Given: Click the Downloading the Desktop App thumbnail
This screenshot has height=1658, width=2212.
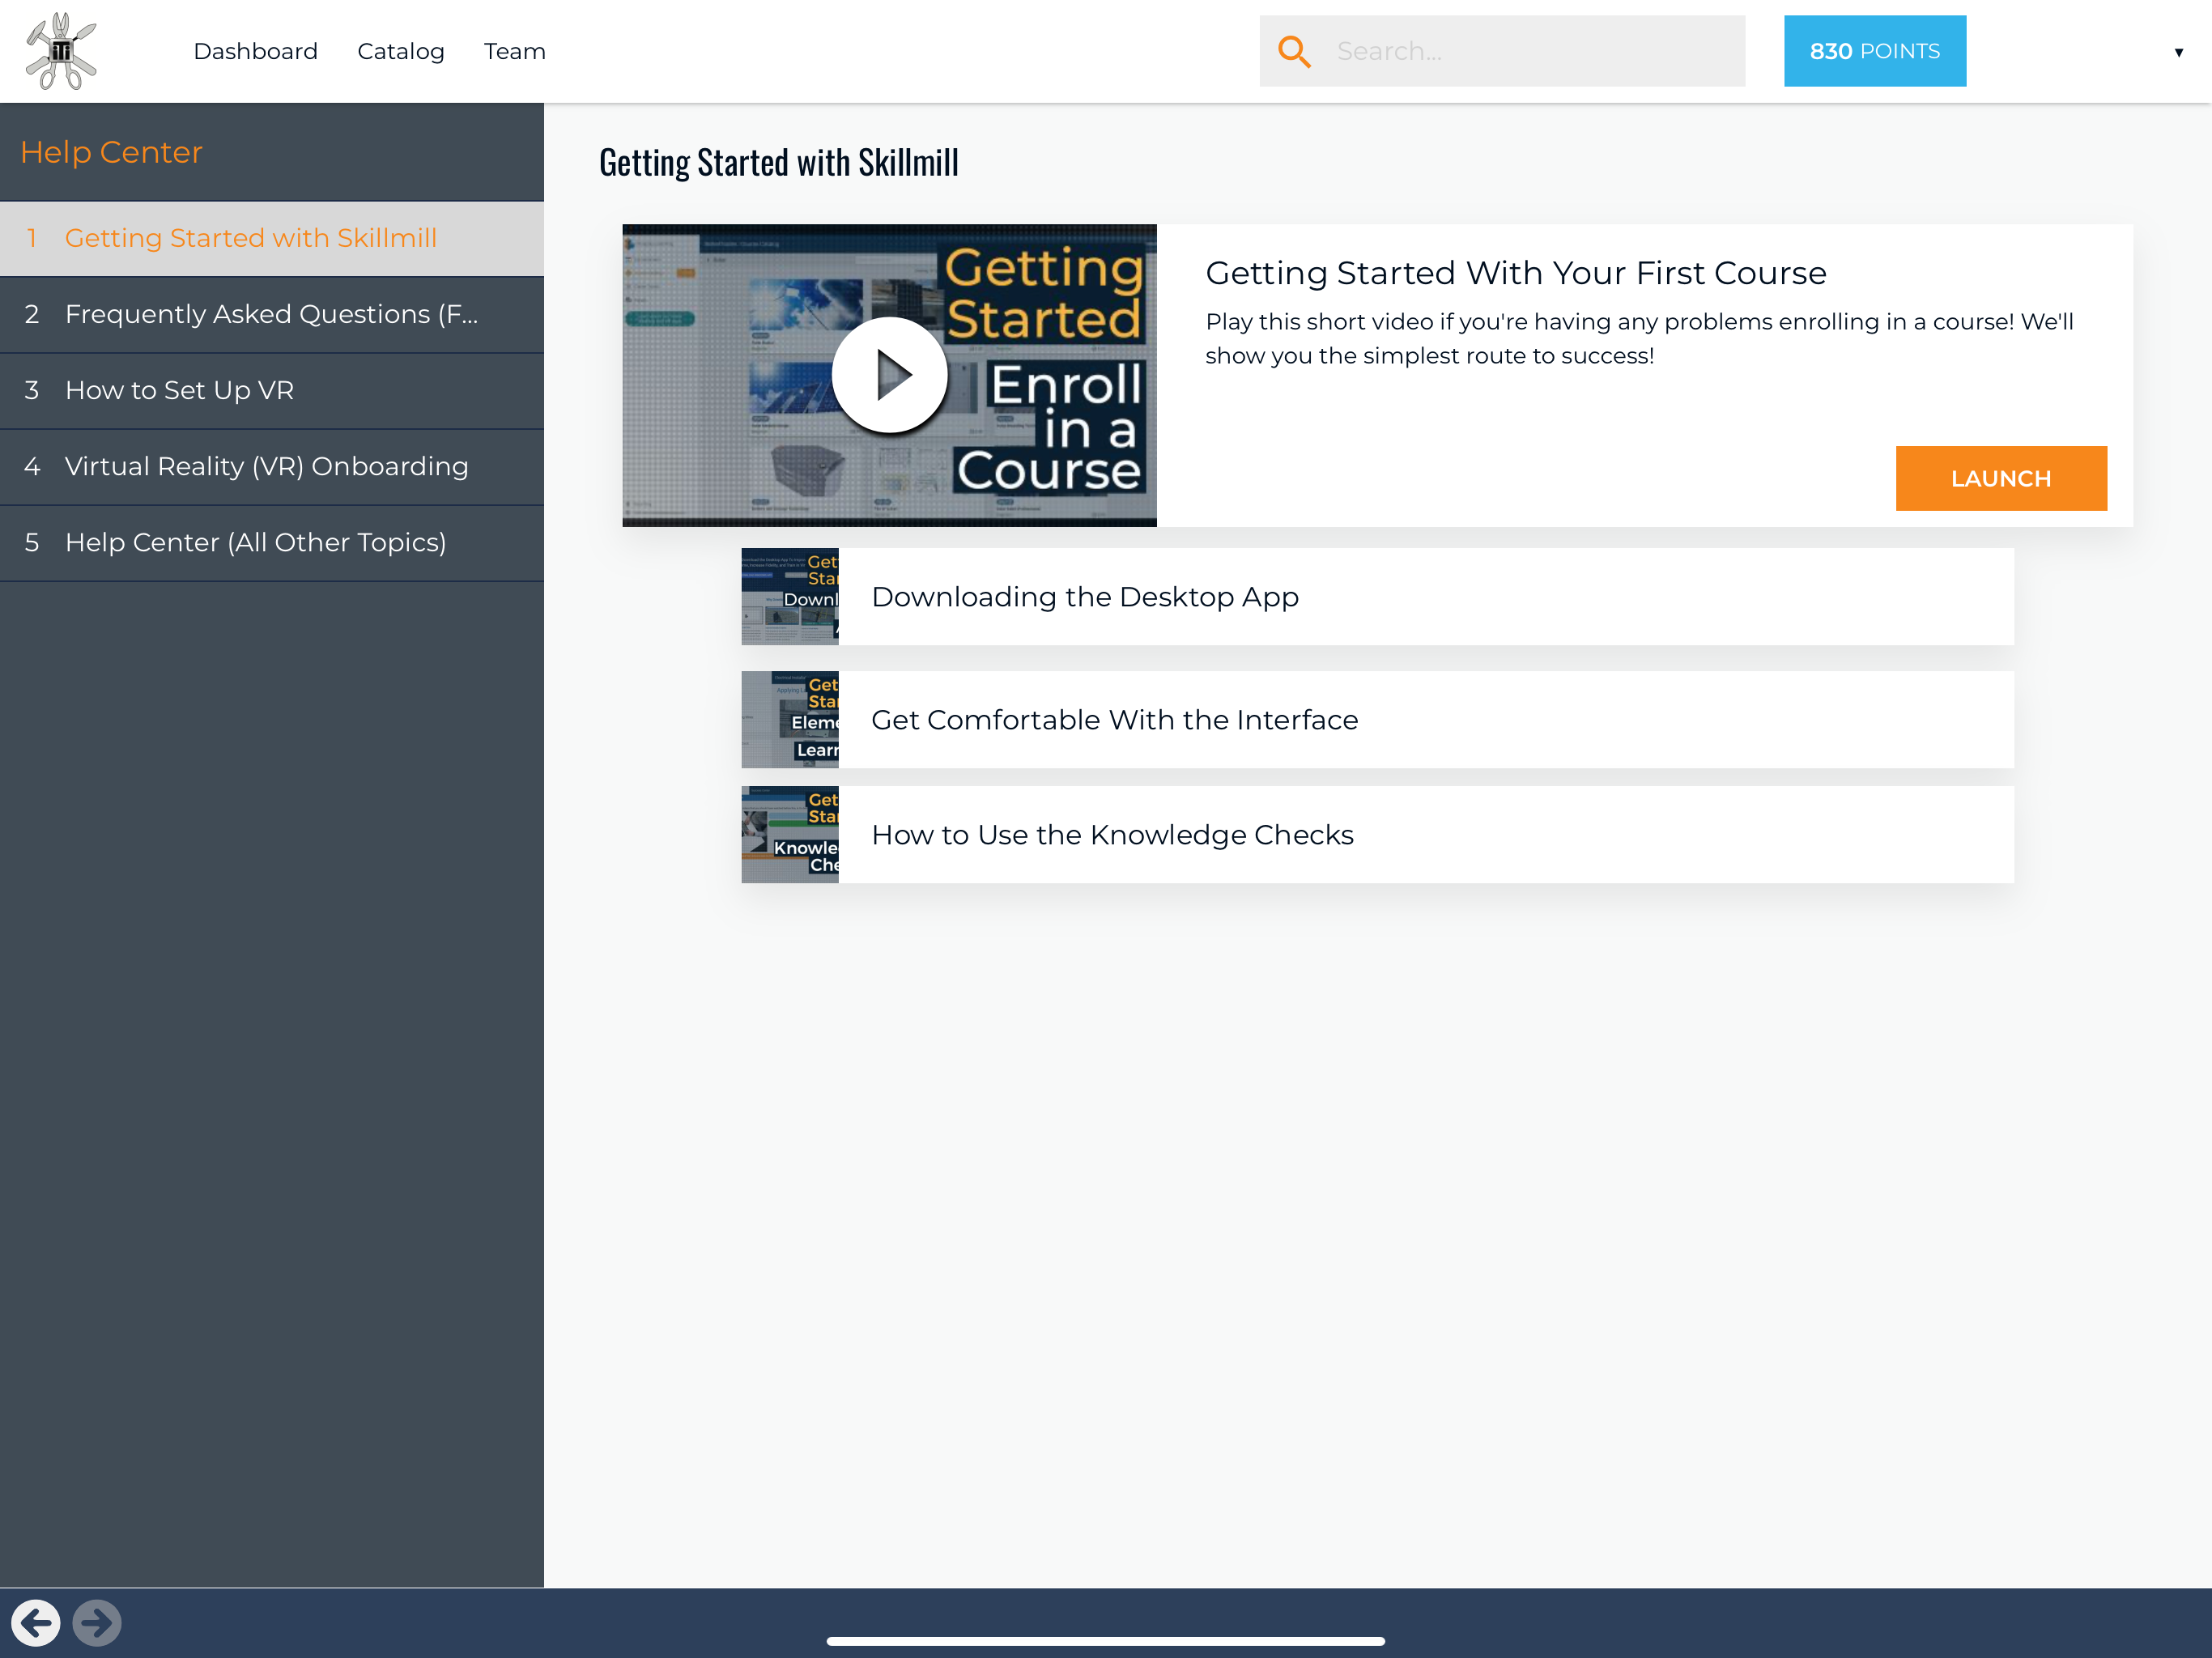Looking at the screenshot, I should (790, 597).
